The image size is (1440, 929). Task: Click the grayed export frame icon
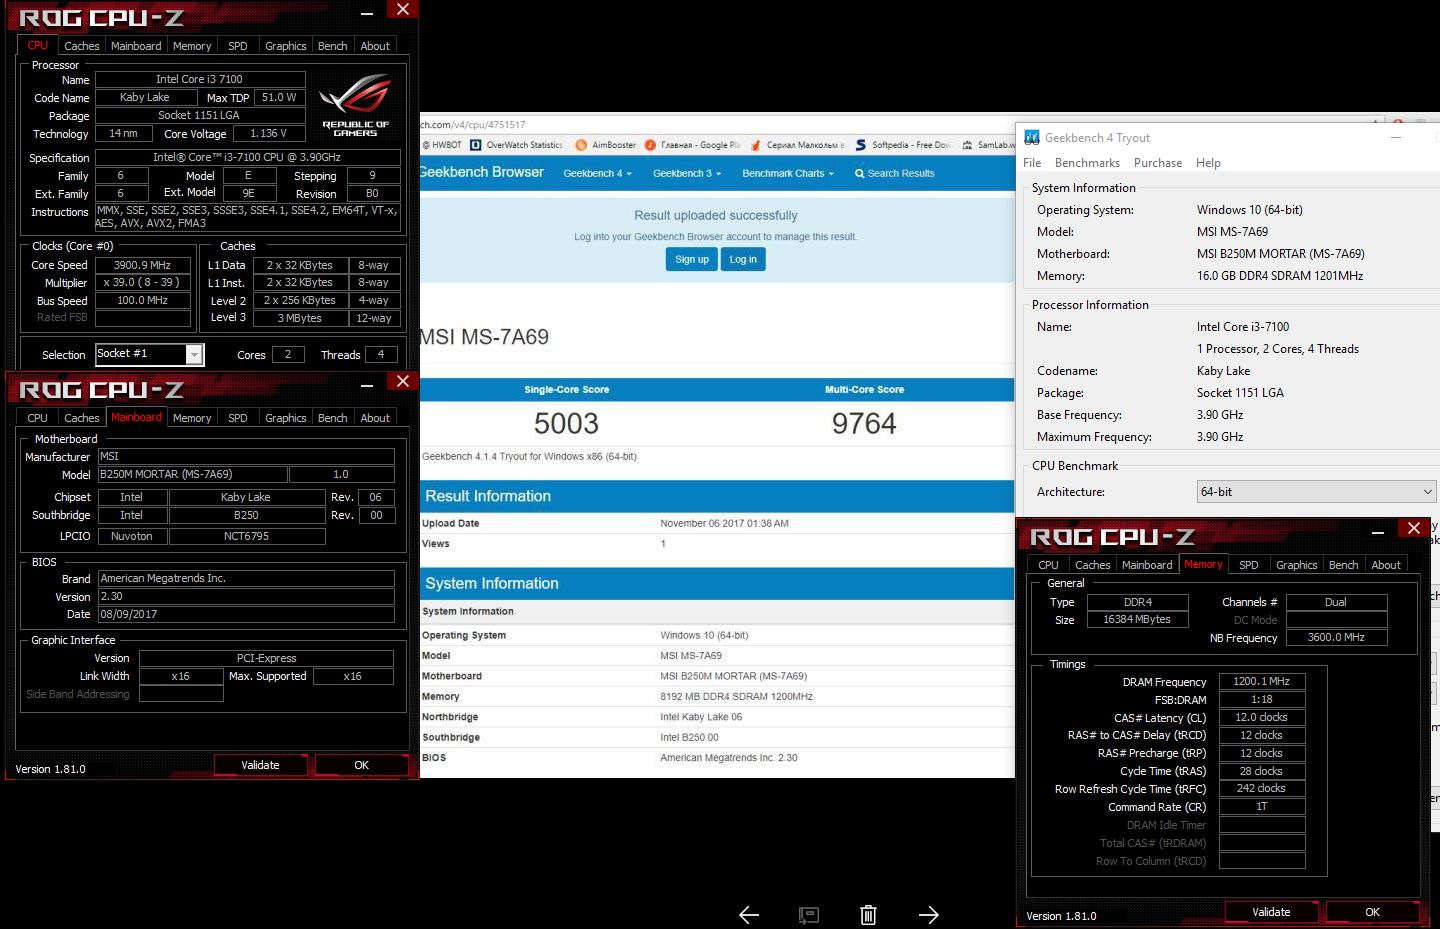[808, 914]
